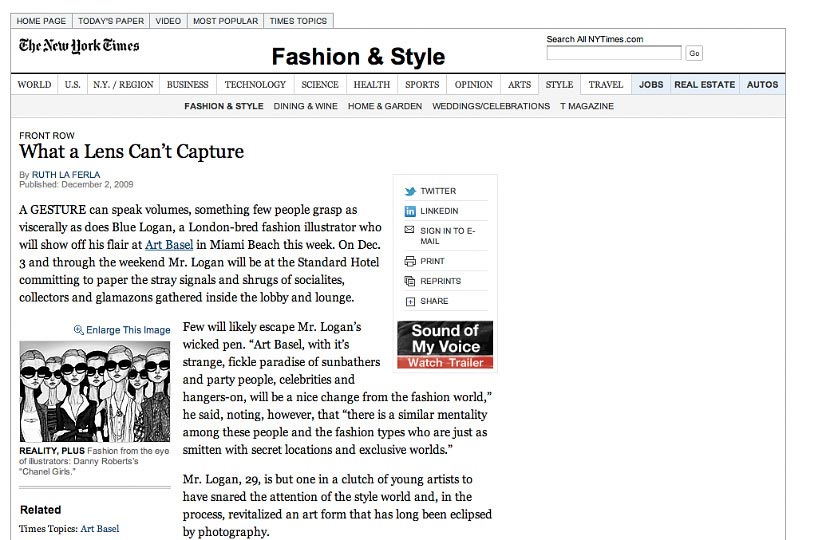The width and height of the screenshot is (834, 540).
Task: Go to the World section
Action: (34, 85)
